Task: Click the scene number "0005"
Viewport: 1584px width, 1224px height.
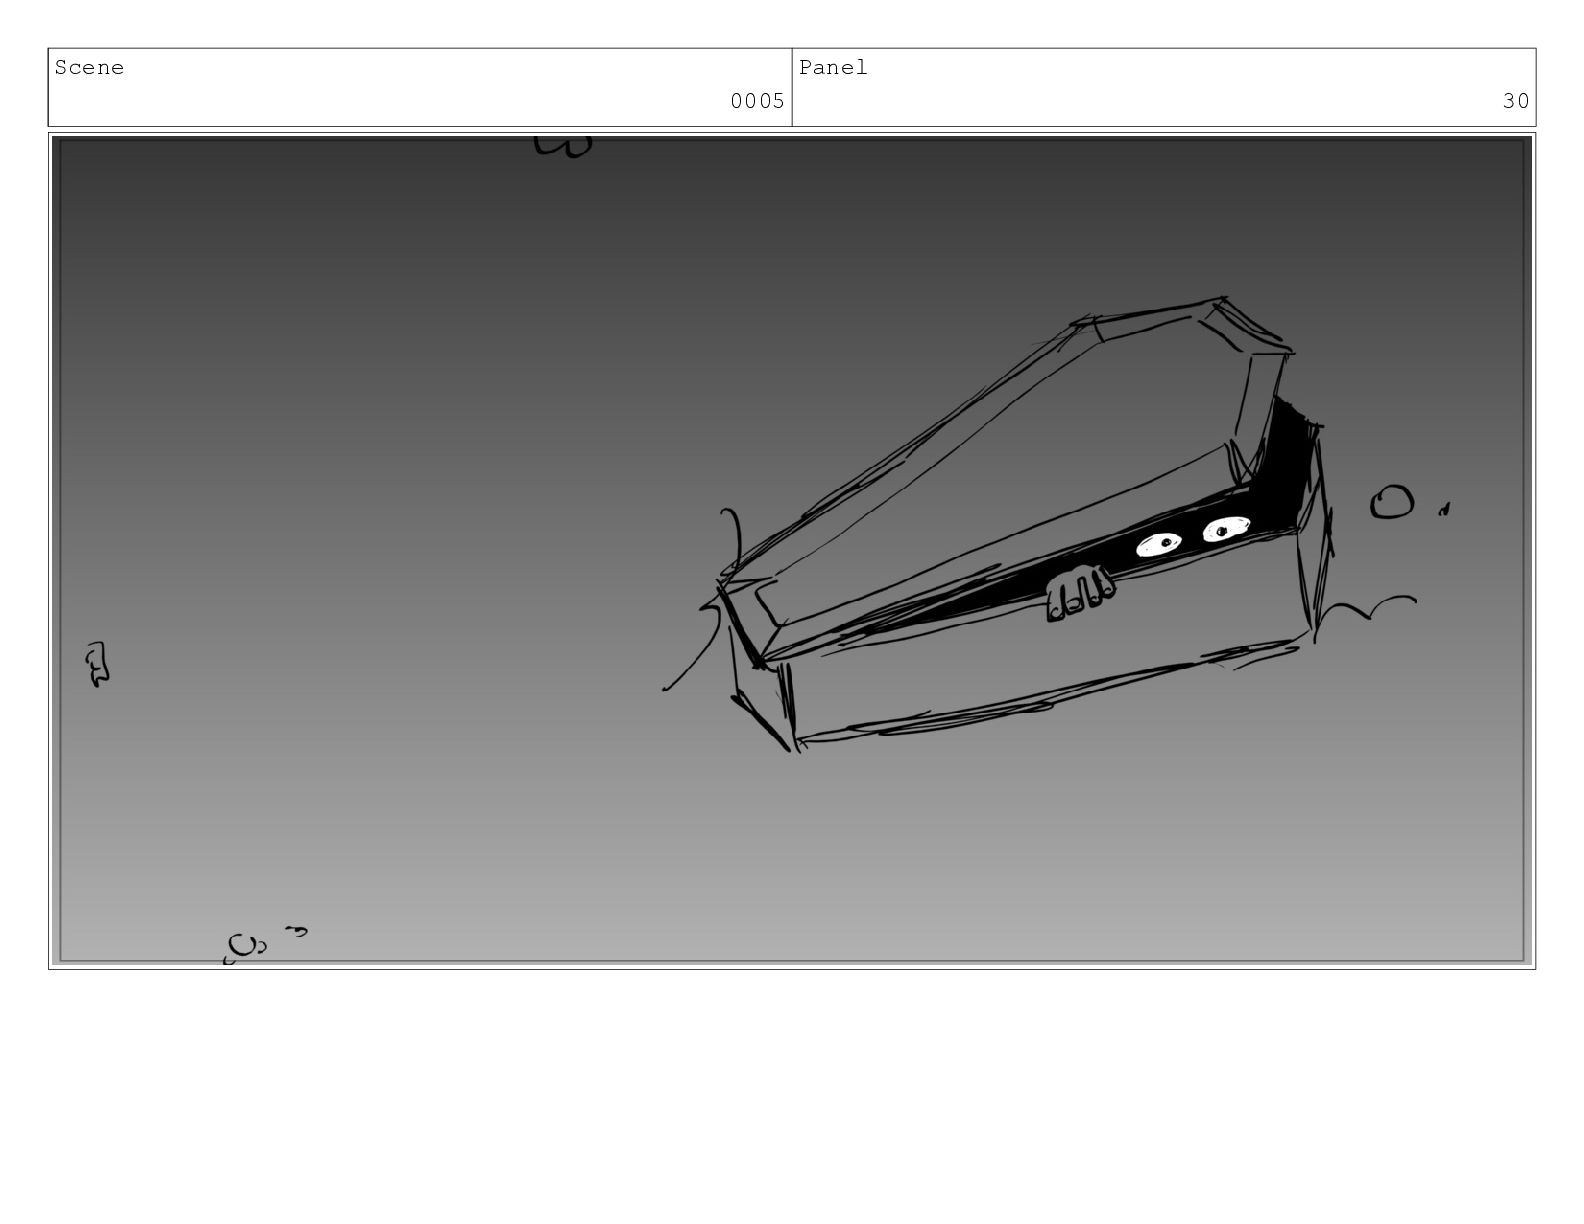Action: pyautogui.click(x=757, y=101)
